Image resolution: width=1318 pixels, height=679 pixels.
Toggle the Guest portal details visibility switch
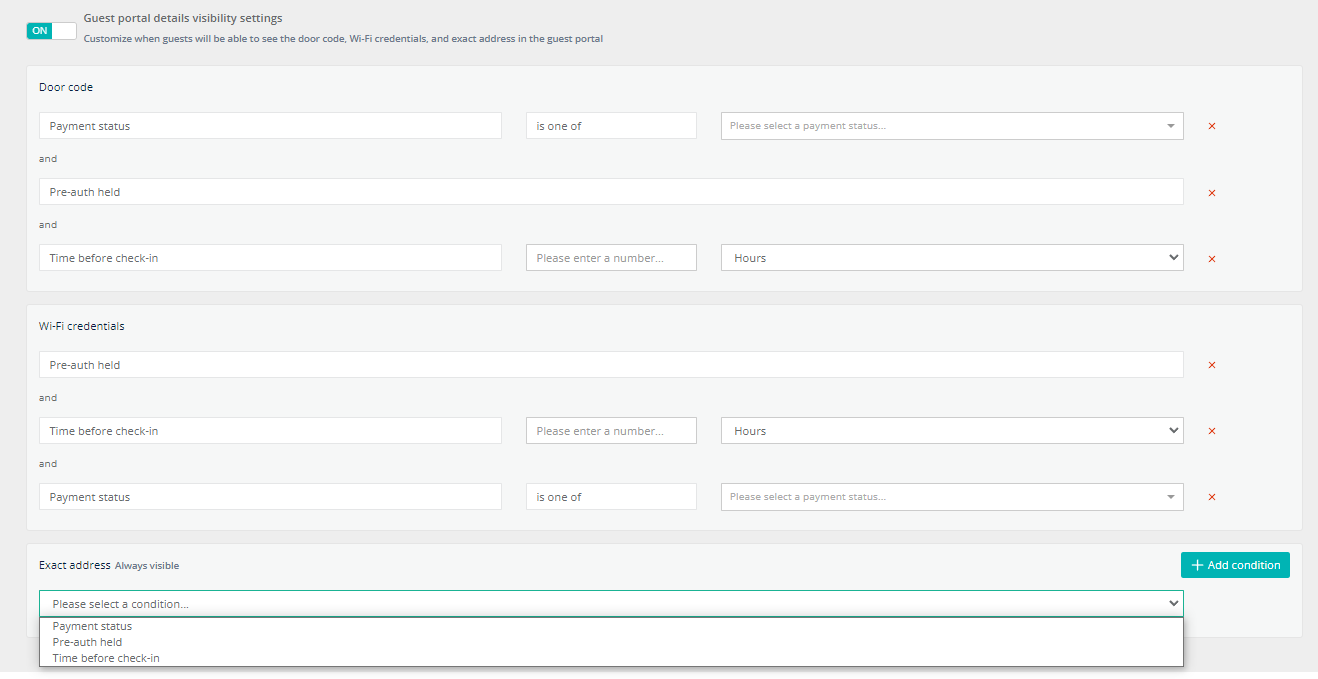[51, 31]
